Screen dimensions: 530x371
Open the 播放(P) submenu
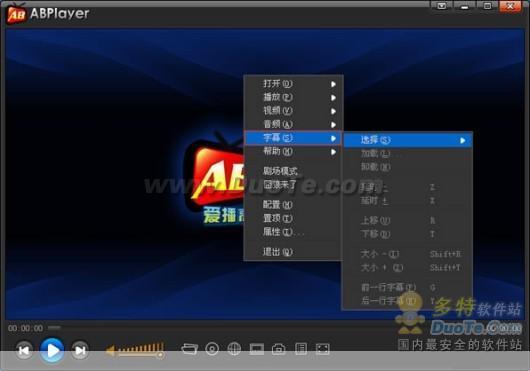(x=293, y=97)
